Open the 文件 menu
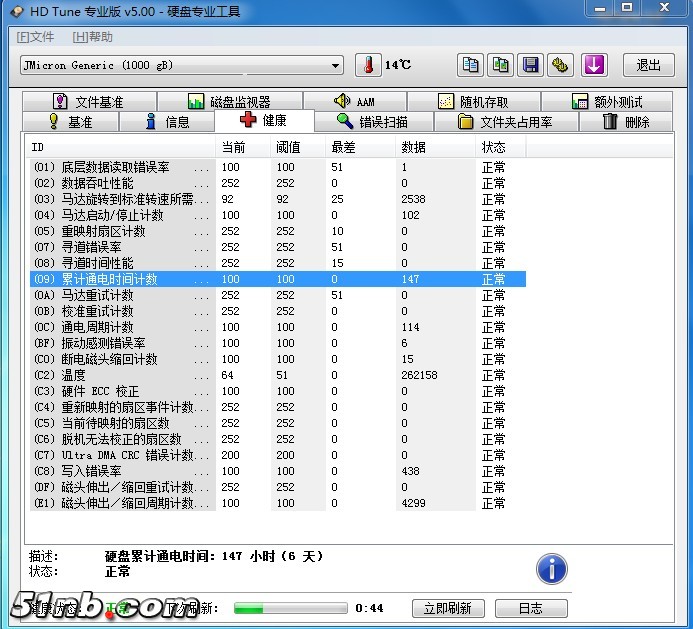693x629 pixels. click(x=36, y=37)
